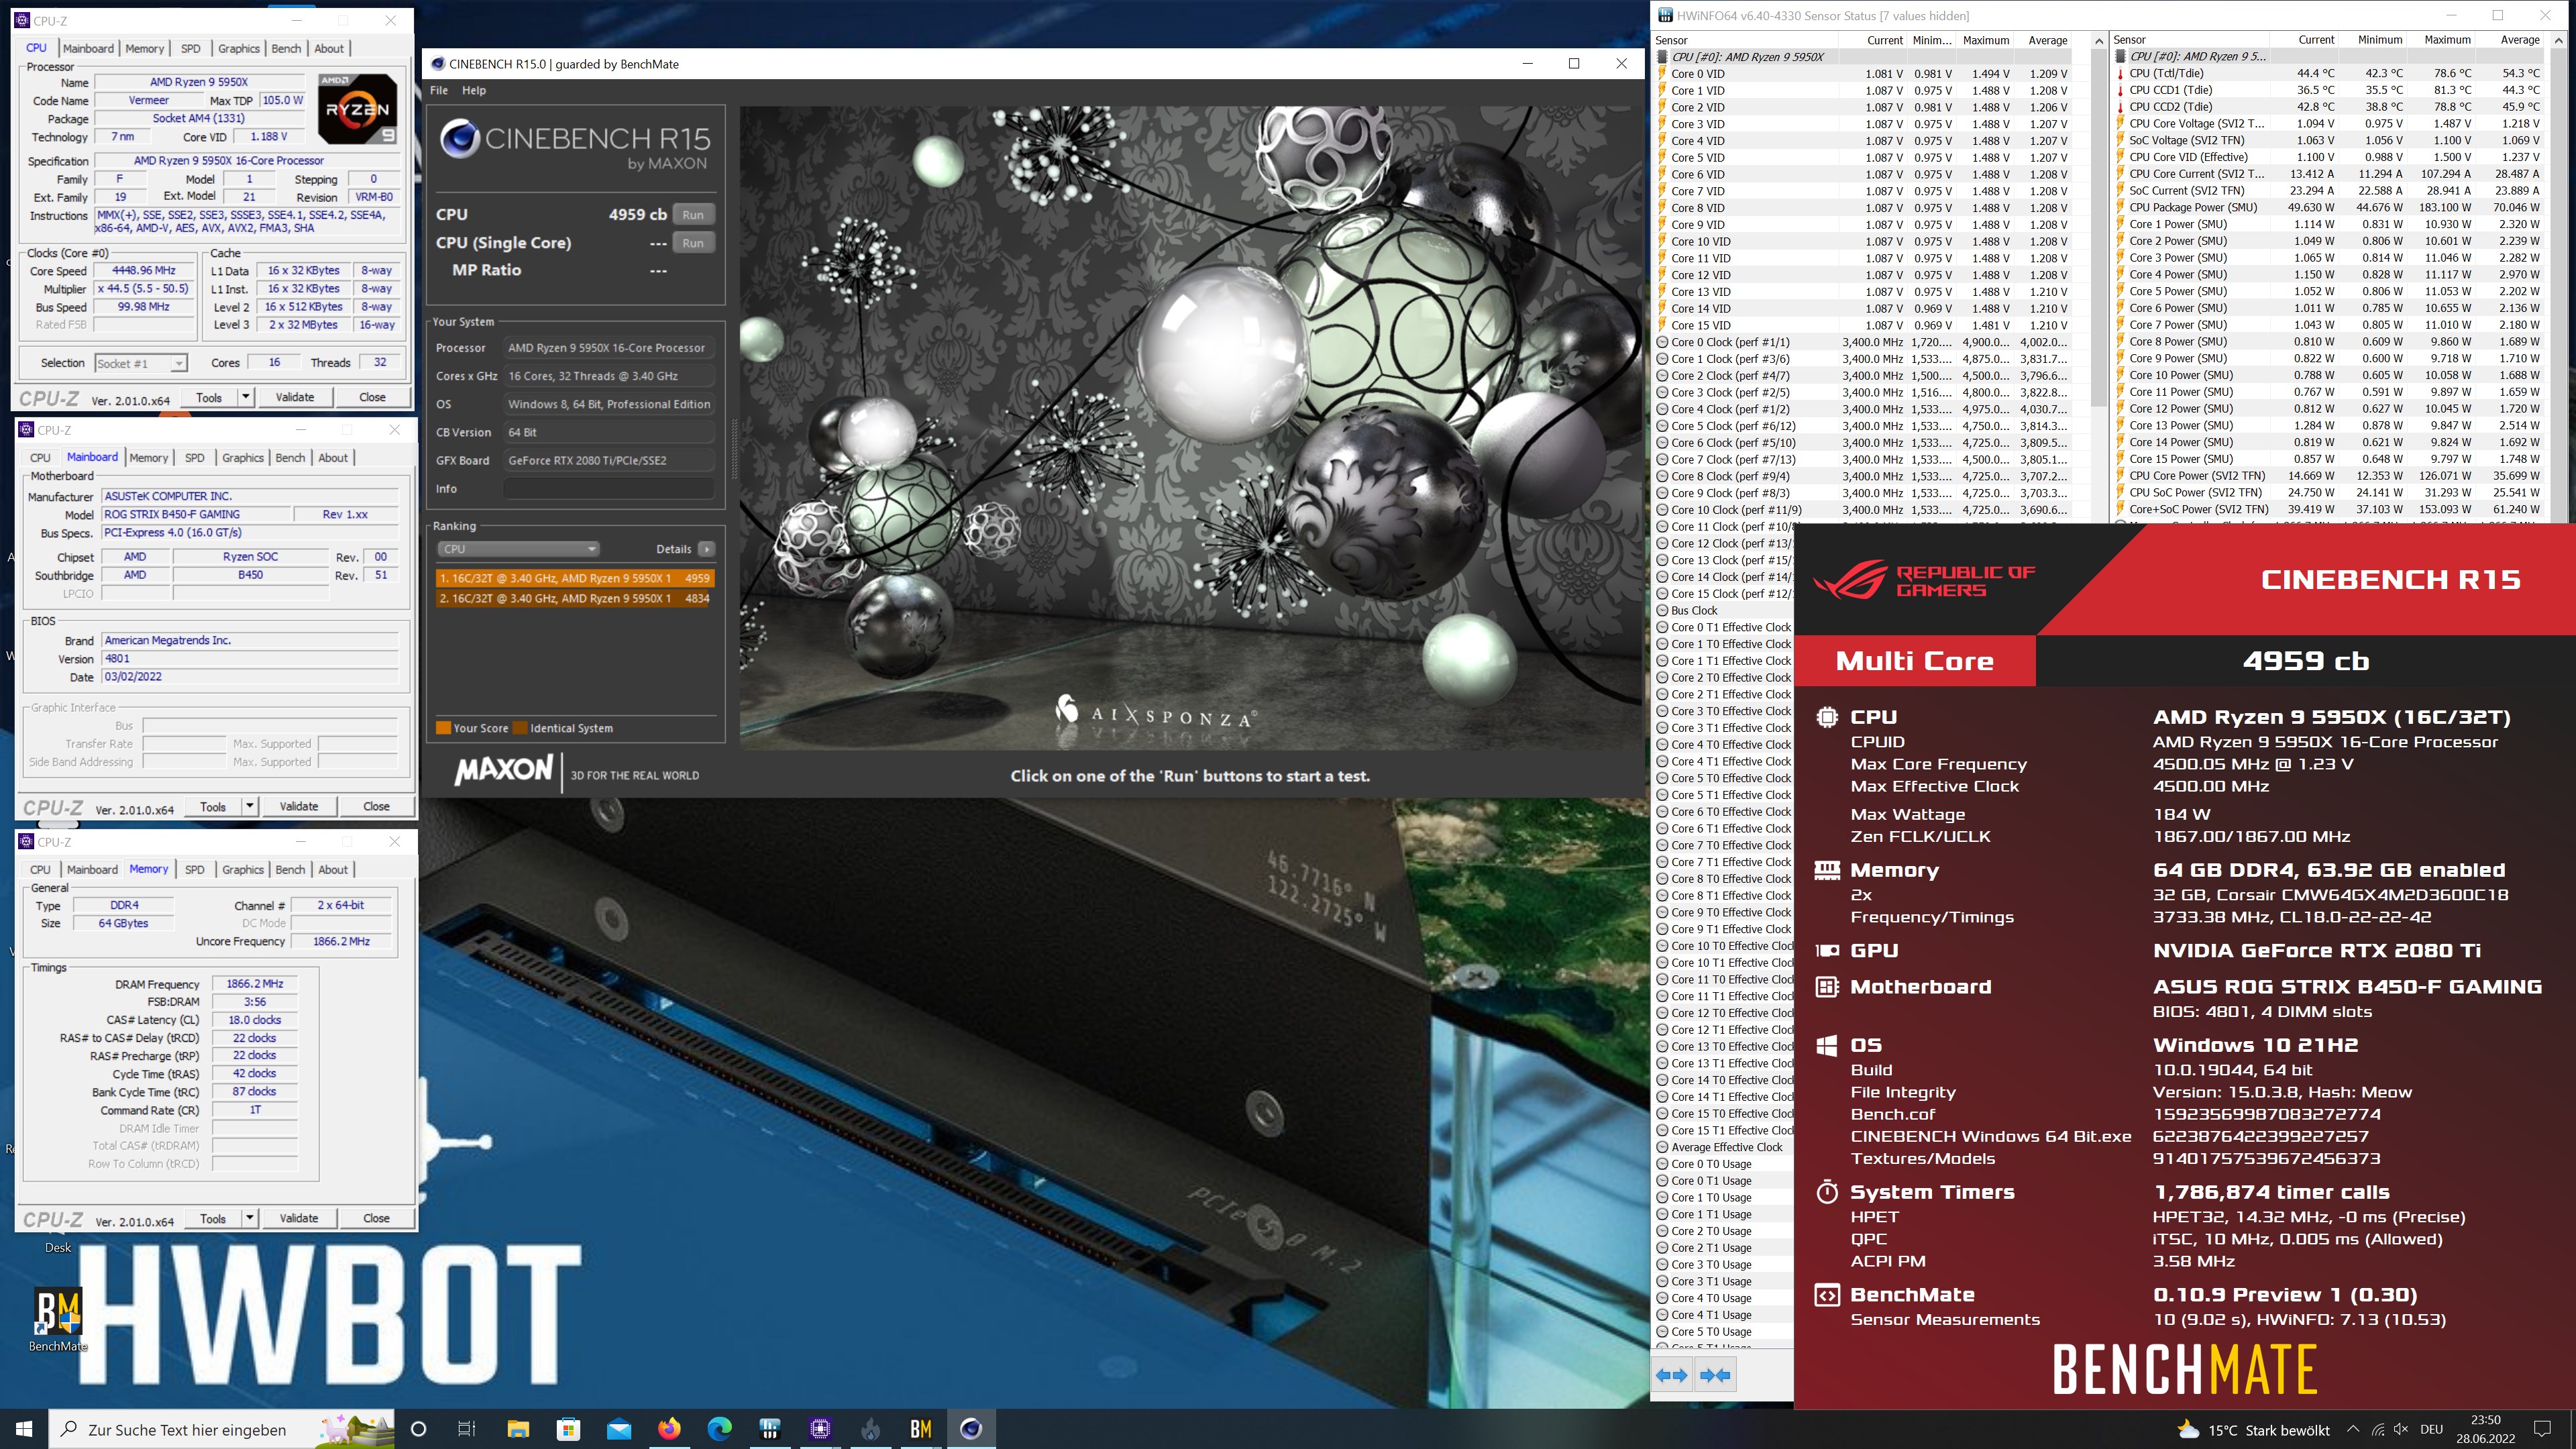Click the collapse columns arrows icon in HWiNFO
Screen dimensions: 2576x1449
pyautogui.click(x=1715, y=1375)
